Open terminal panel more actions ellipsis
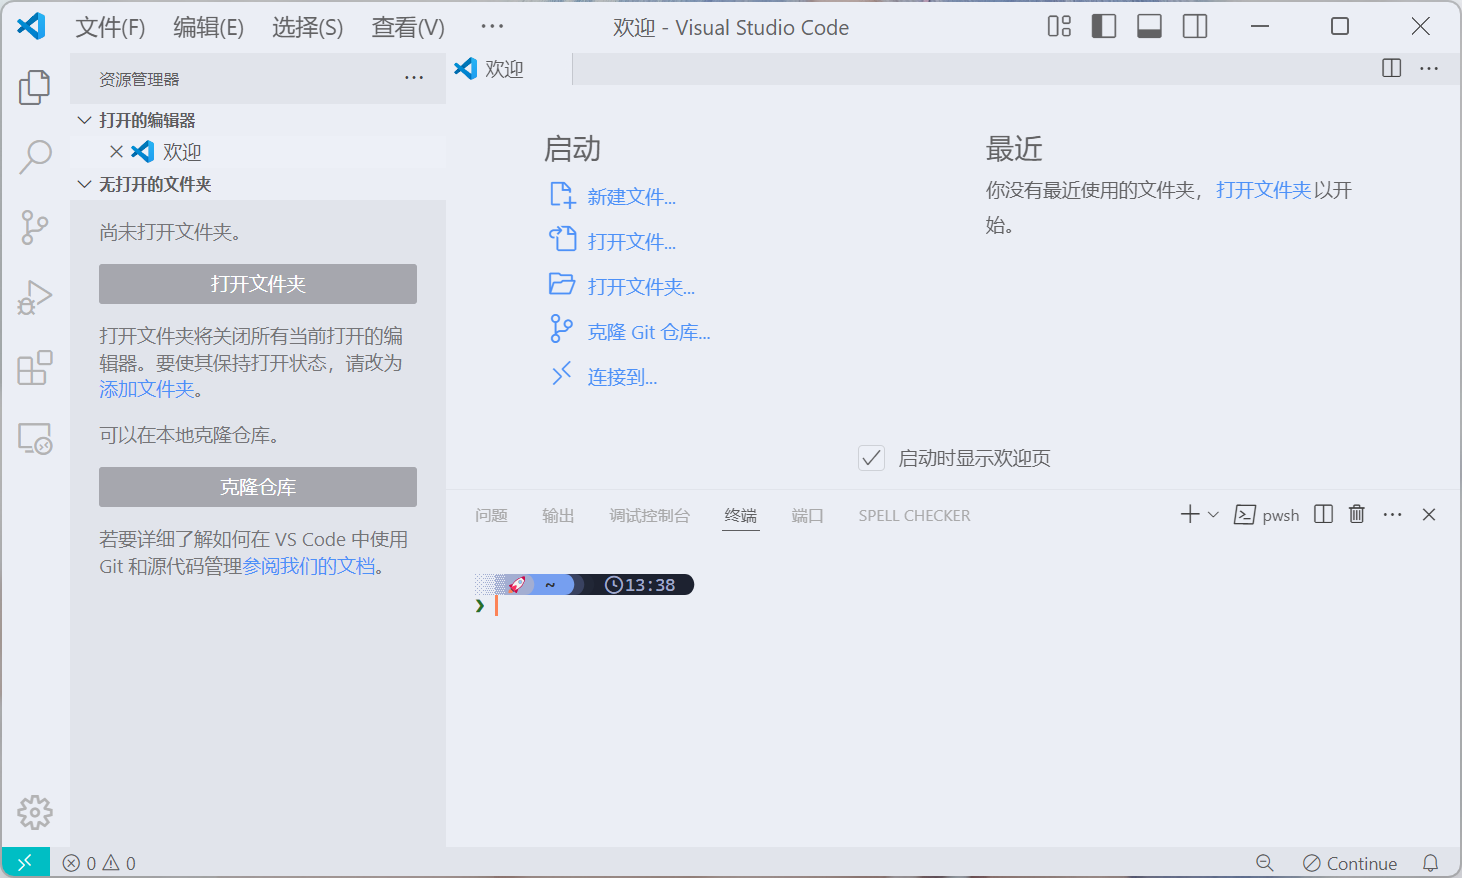 (x=1393, y=514)
